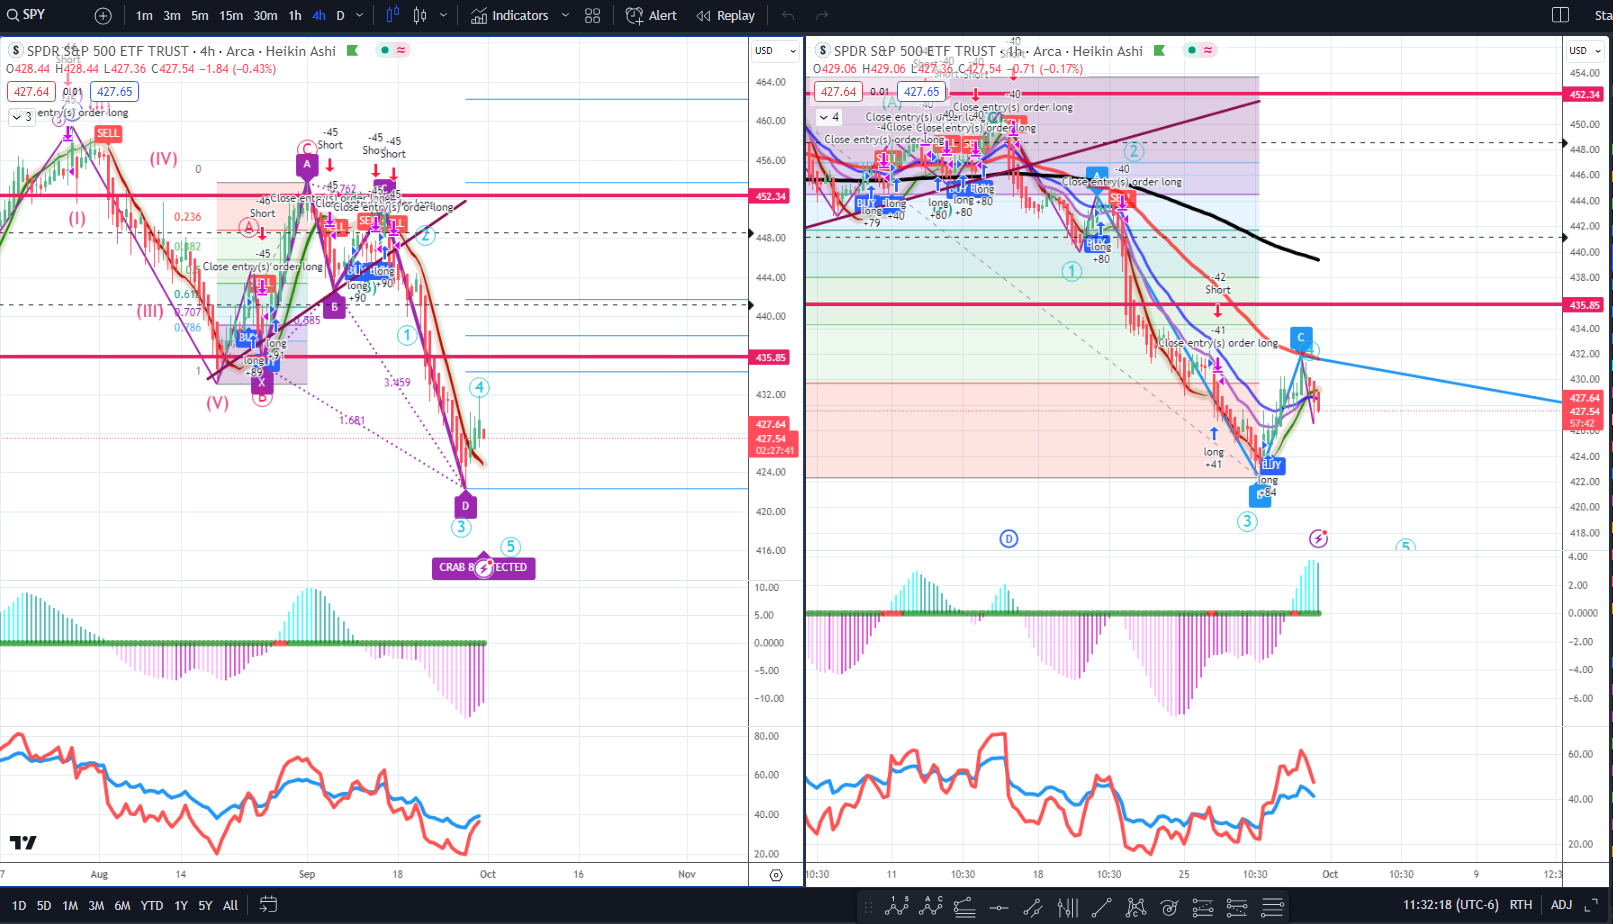This screenshot has height=924, width=1613.
Task: Click the undo arrow
Action: 788,16
